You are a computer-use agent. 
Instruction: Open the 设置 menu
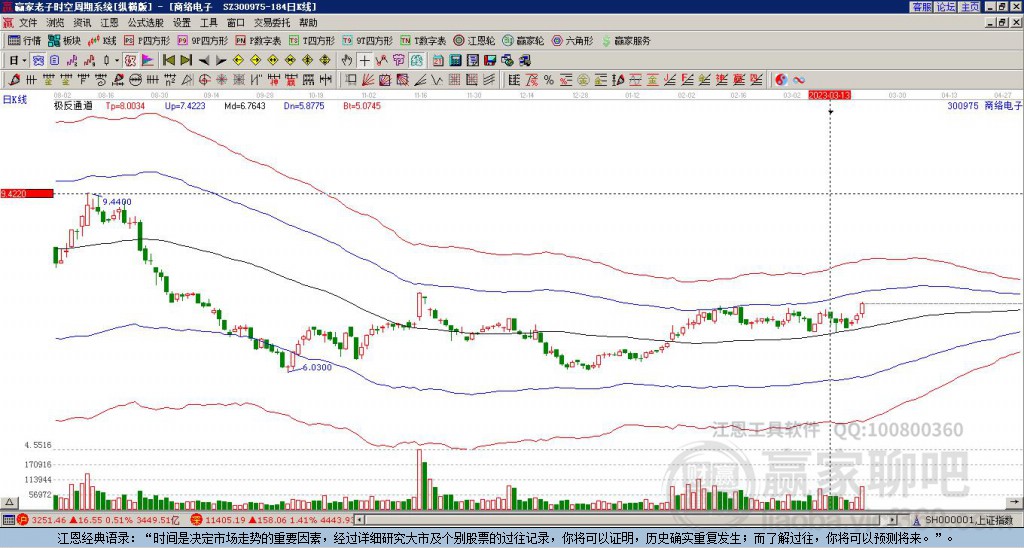click(x=182, y=23)
